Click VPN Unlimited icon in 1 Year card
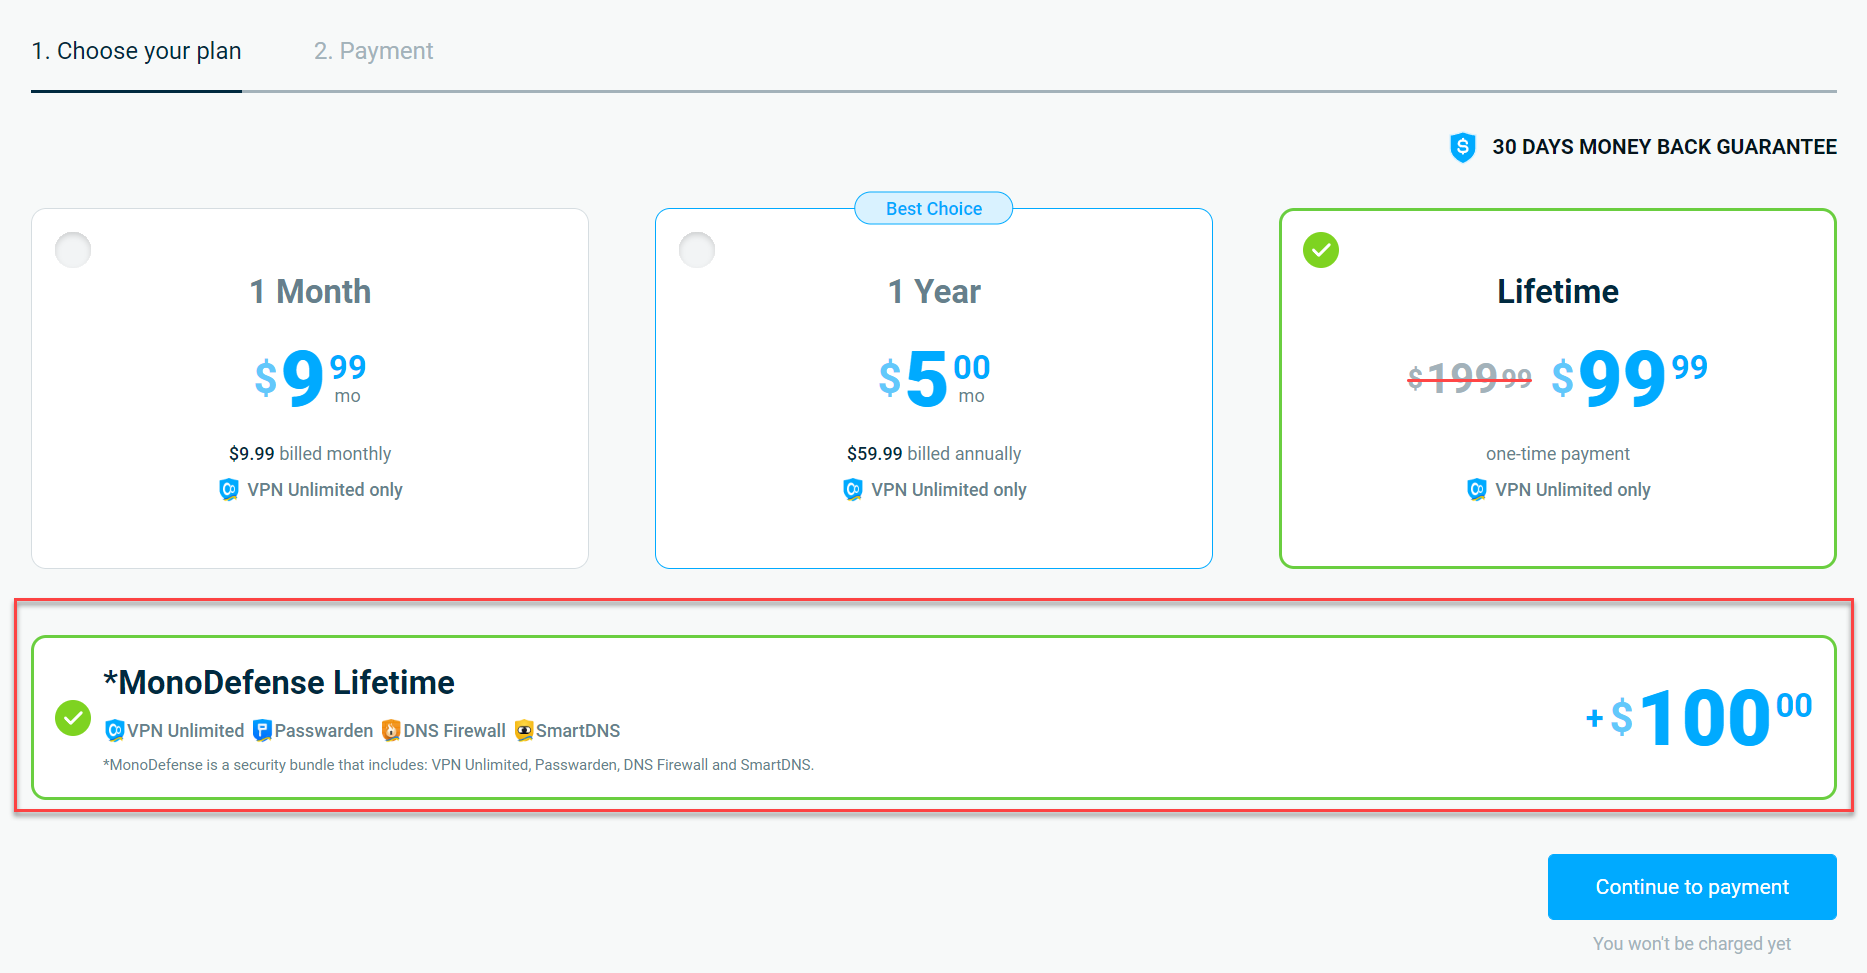 point(853,489)
